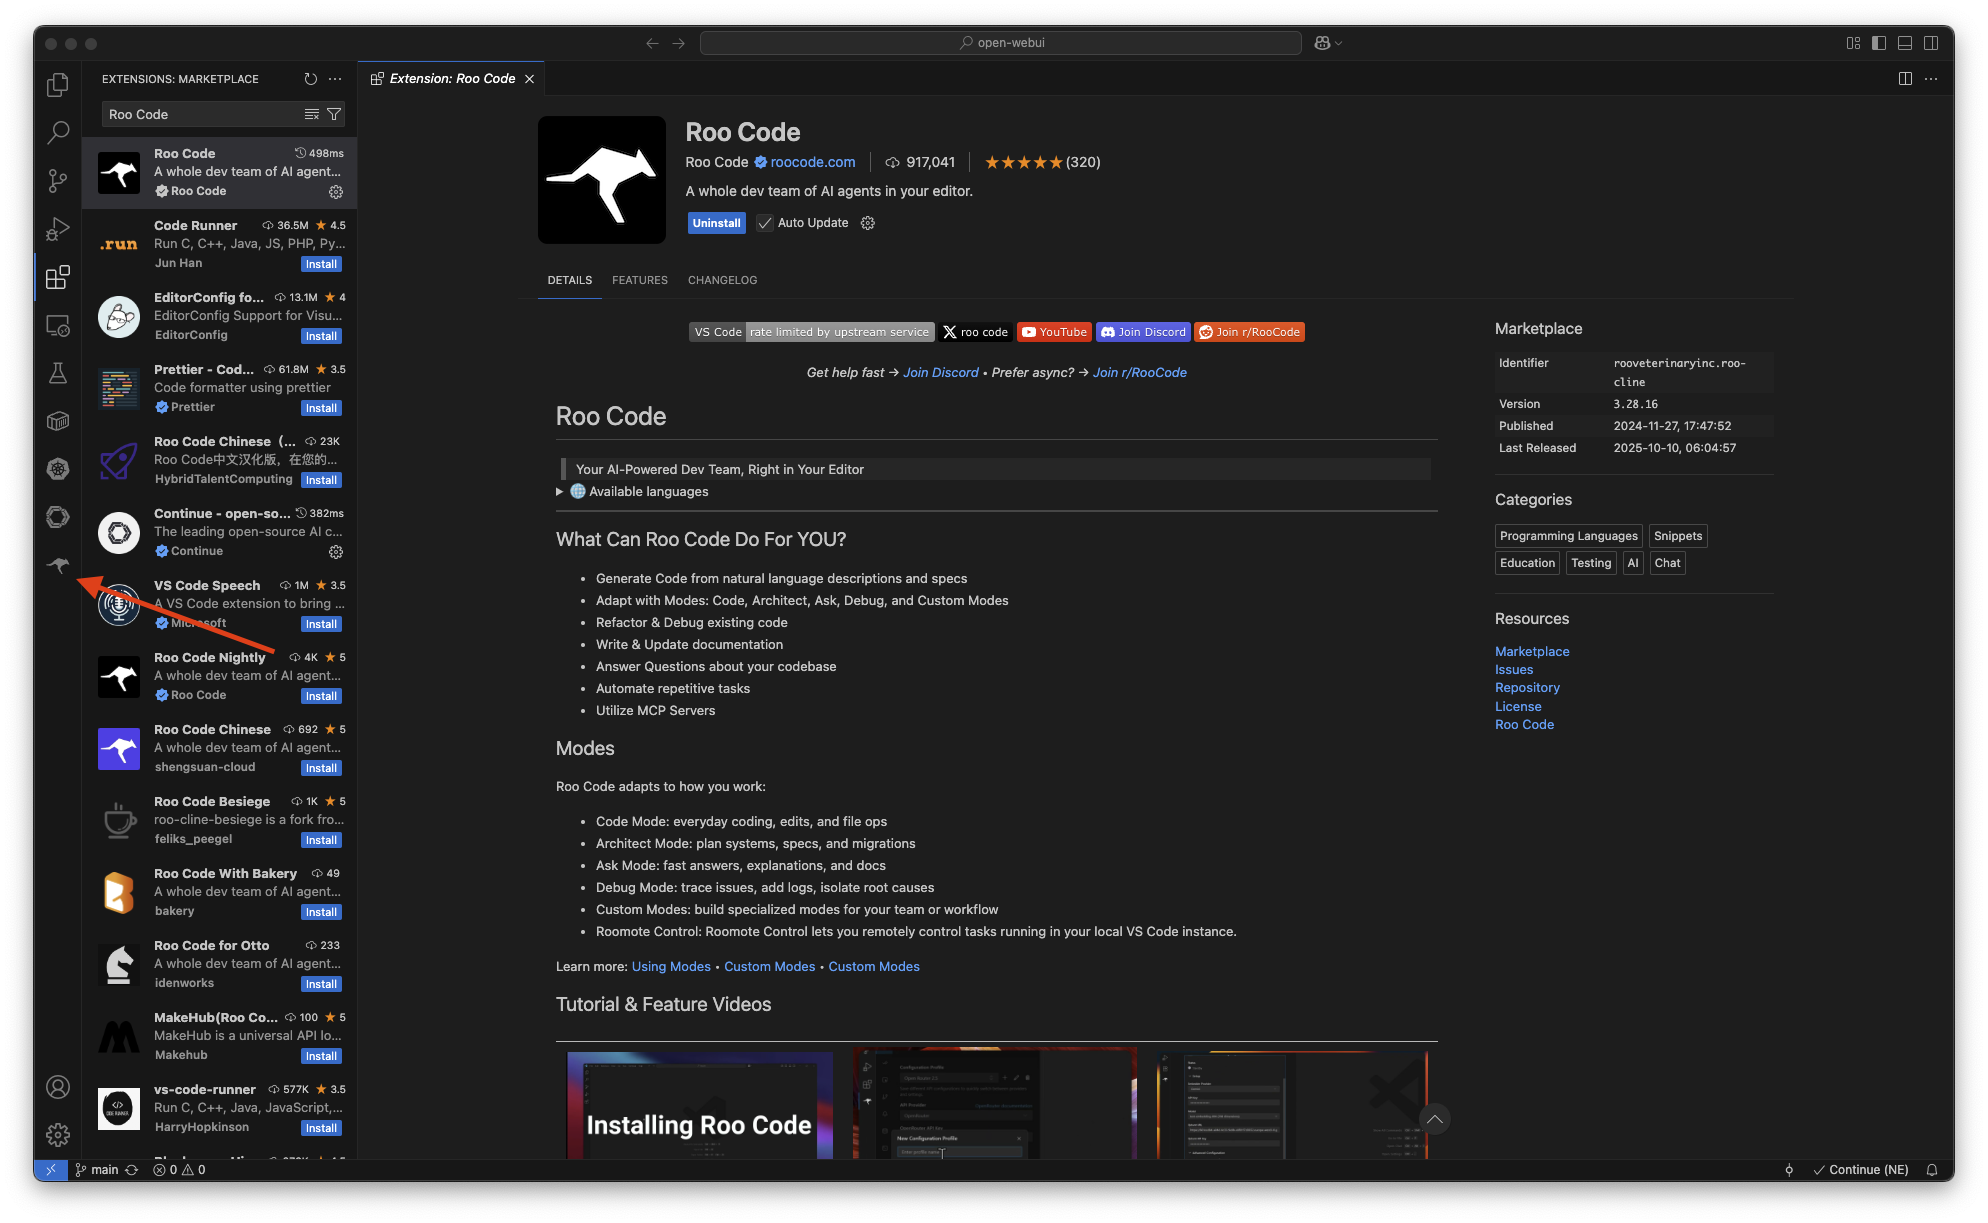
Task: Toggle the bottom panel layout
Action: [1905, 43]
